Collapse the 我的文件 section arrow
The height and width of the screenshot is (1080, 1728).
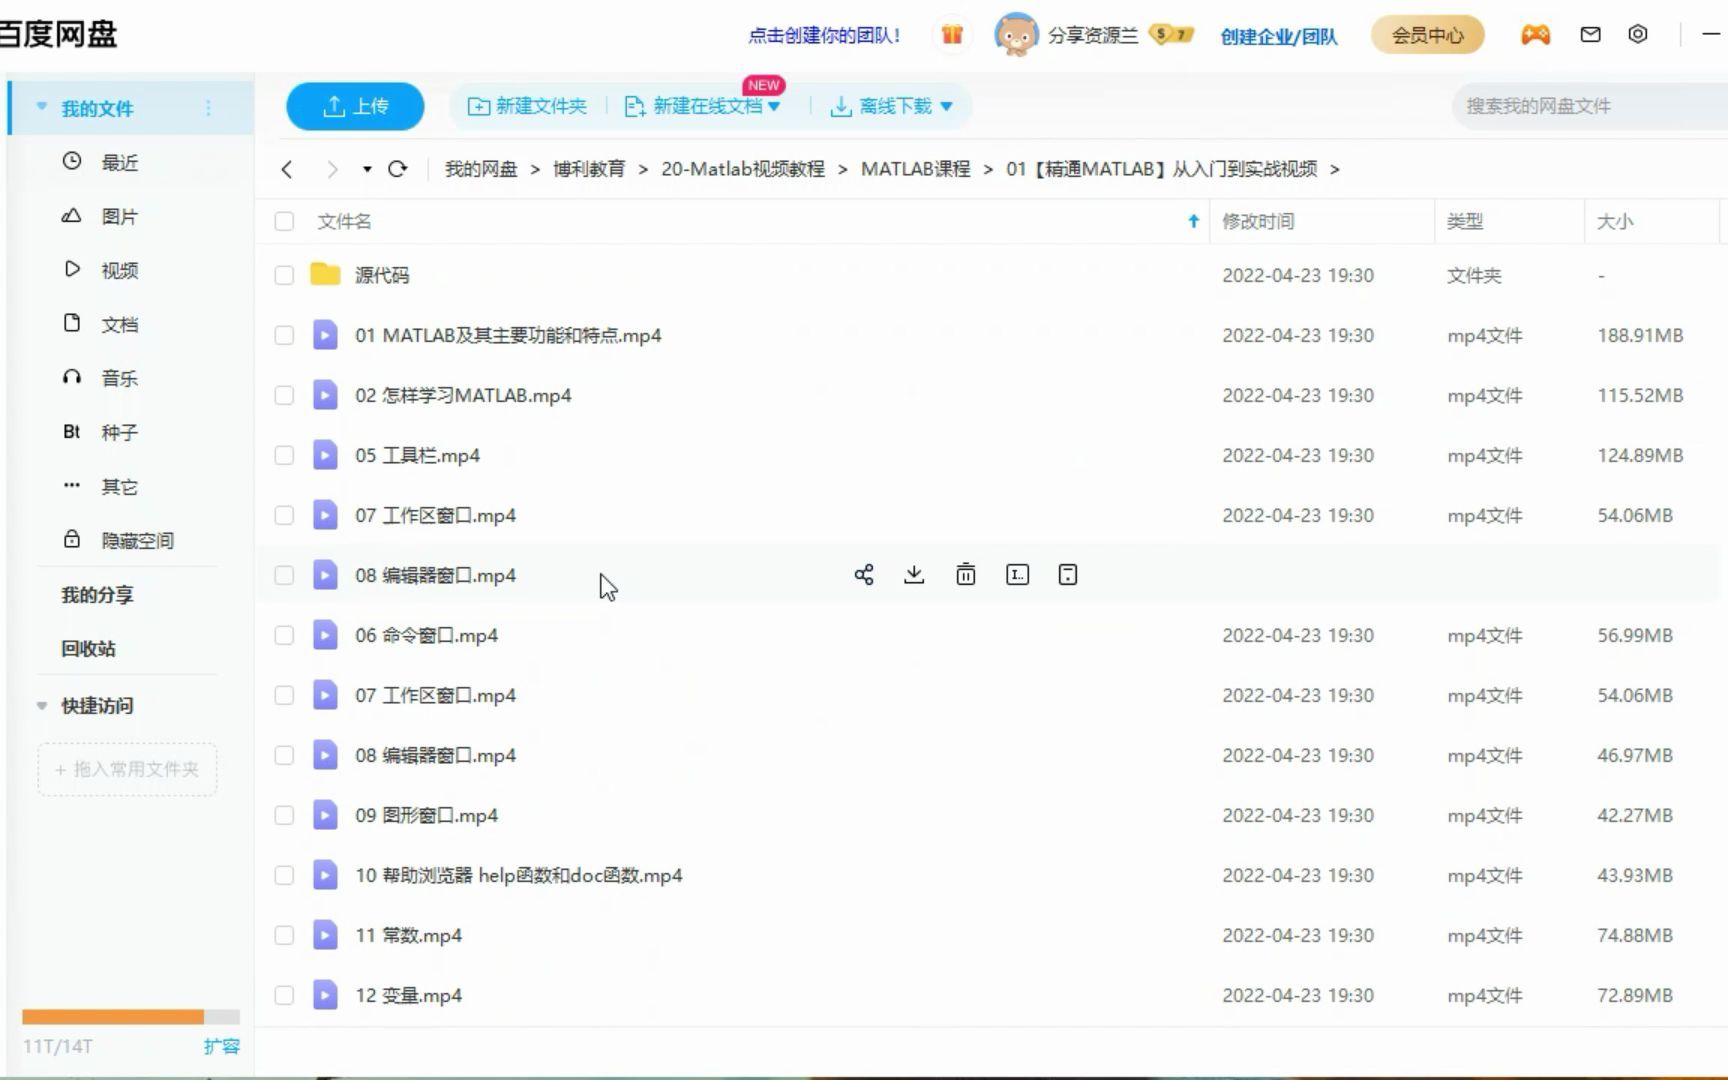pyautogui.click(x=42, y=106)
